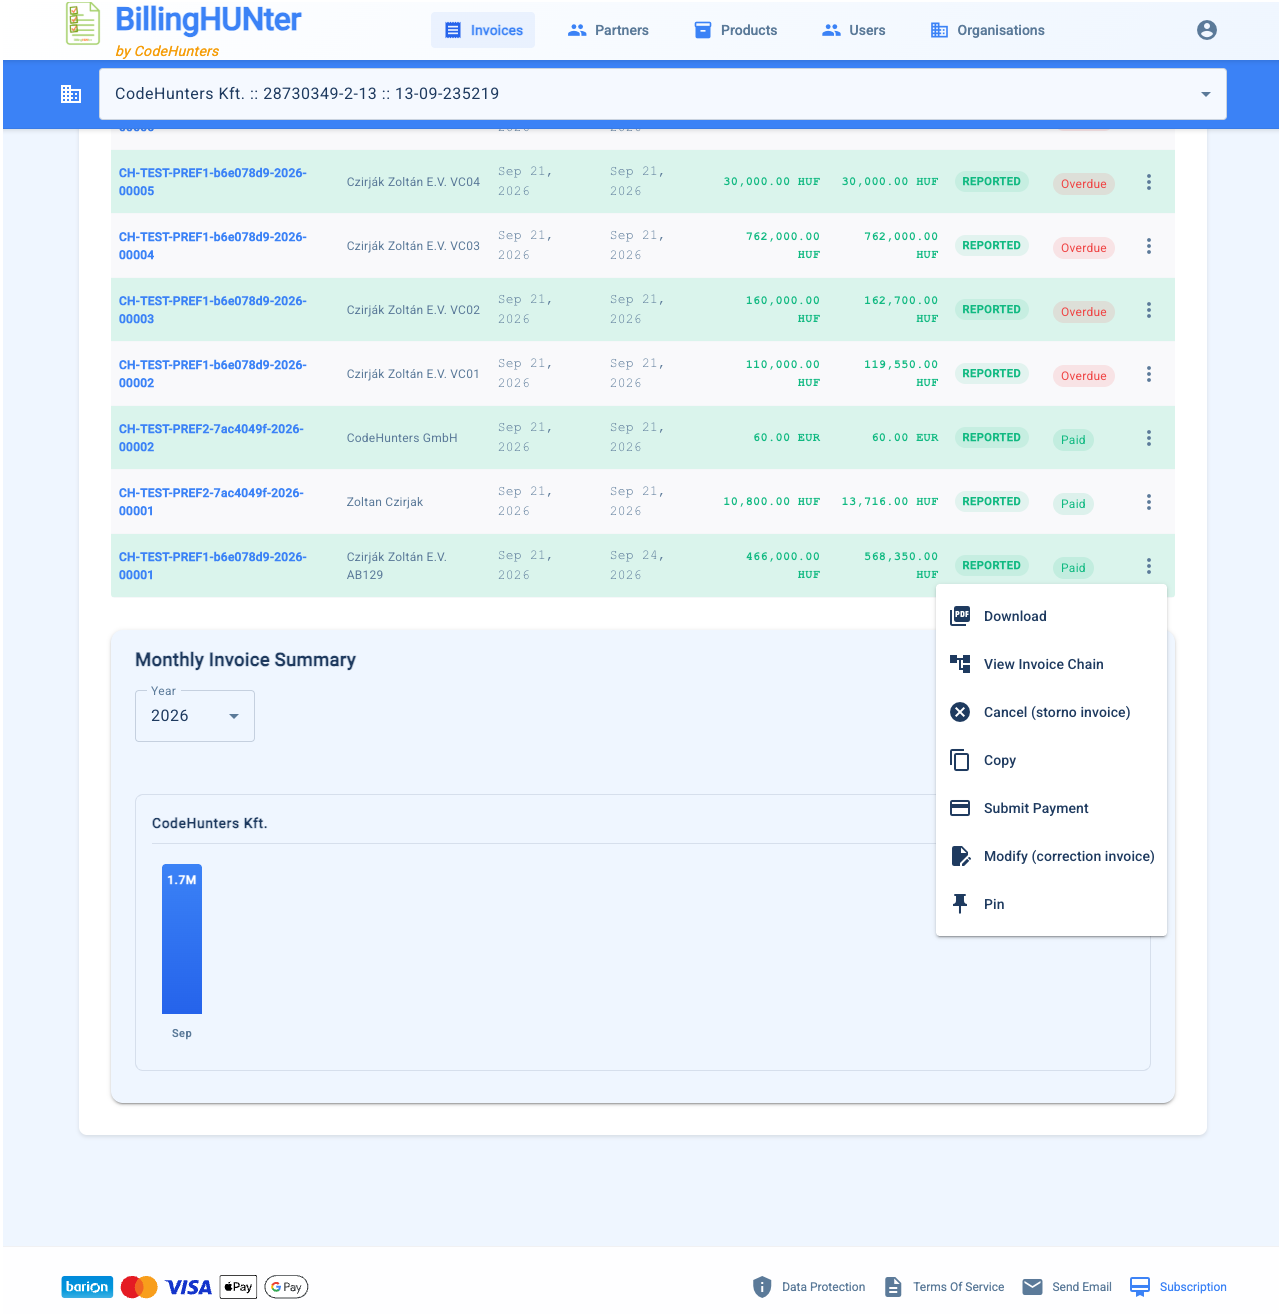Click the Copy pages icon
1282x1316 pixels.
click(x=960, y=760)
